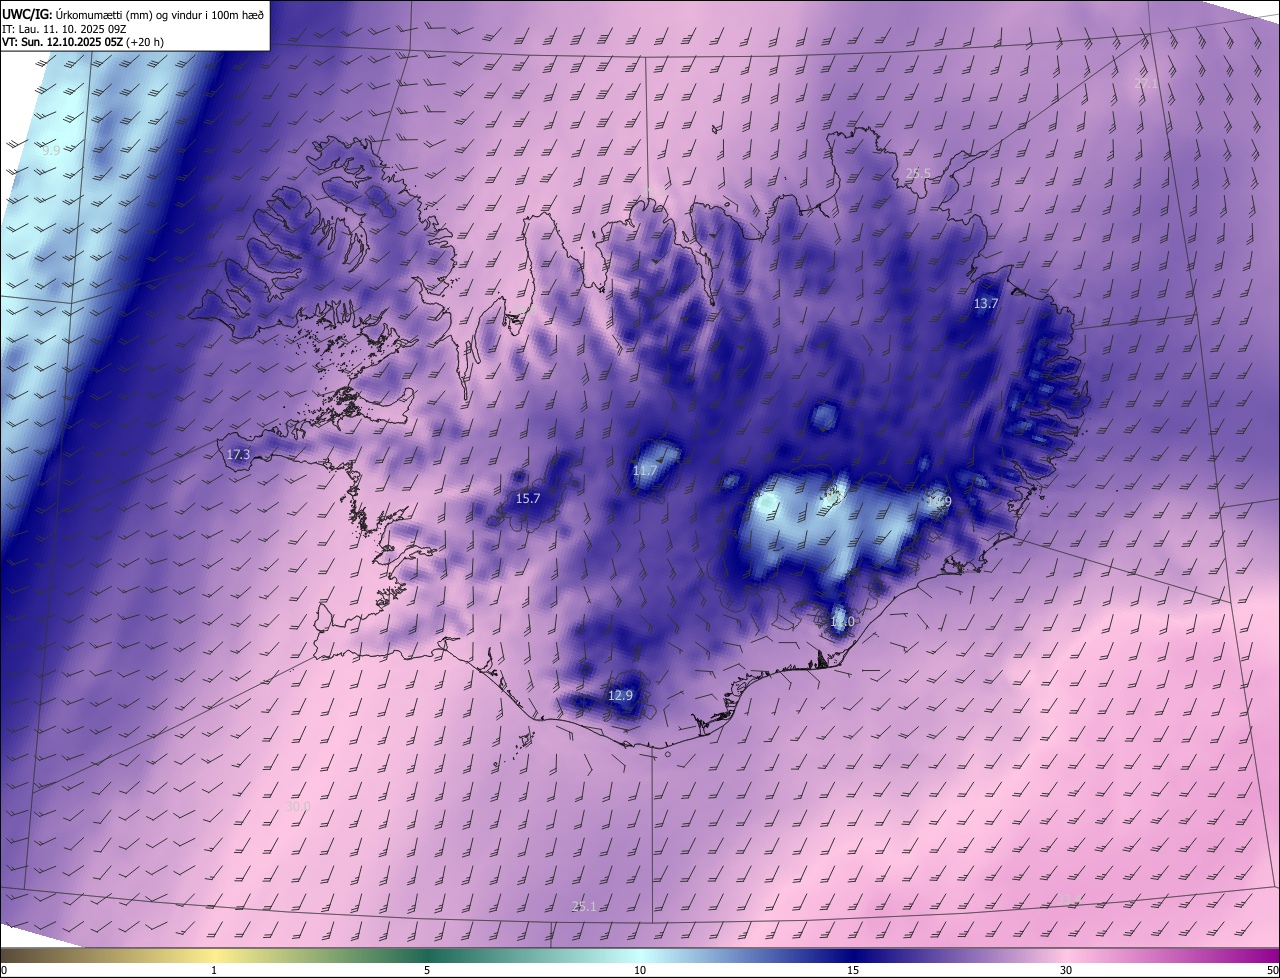The width and height of the screenshot is (1280, 978).
Task: Click the 30 tick label on the color scale
Action: [1066, 970]
